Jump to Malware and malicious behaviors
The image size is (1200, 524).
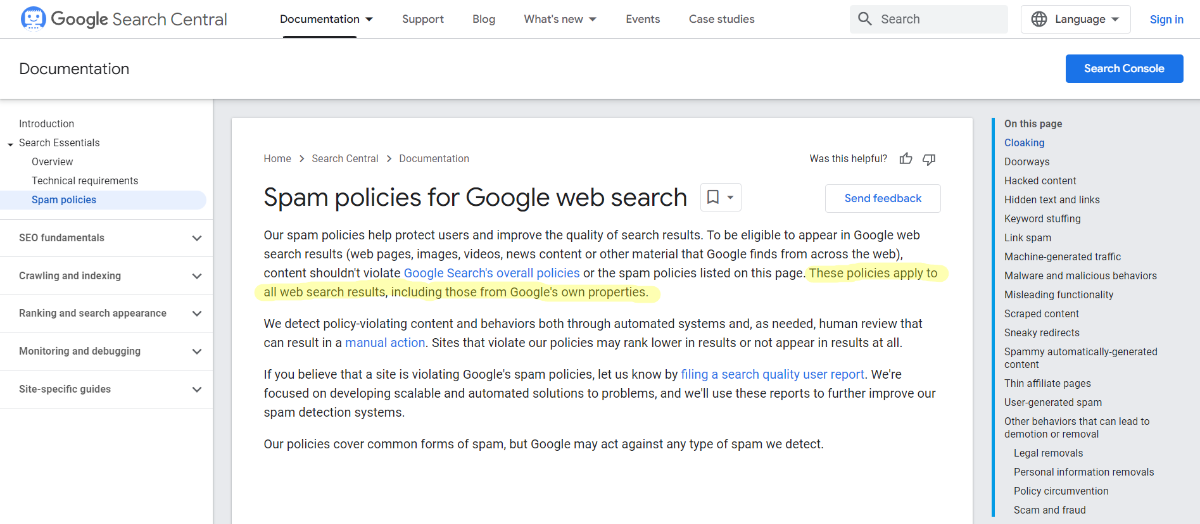1080,276
